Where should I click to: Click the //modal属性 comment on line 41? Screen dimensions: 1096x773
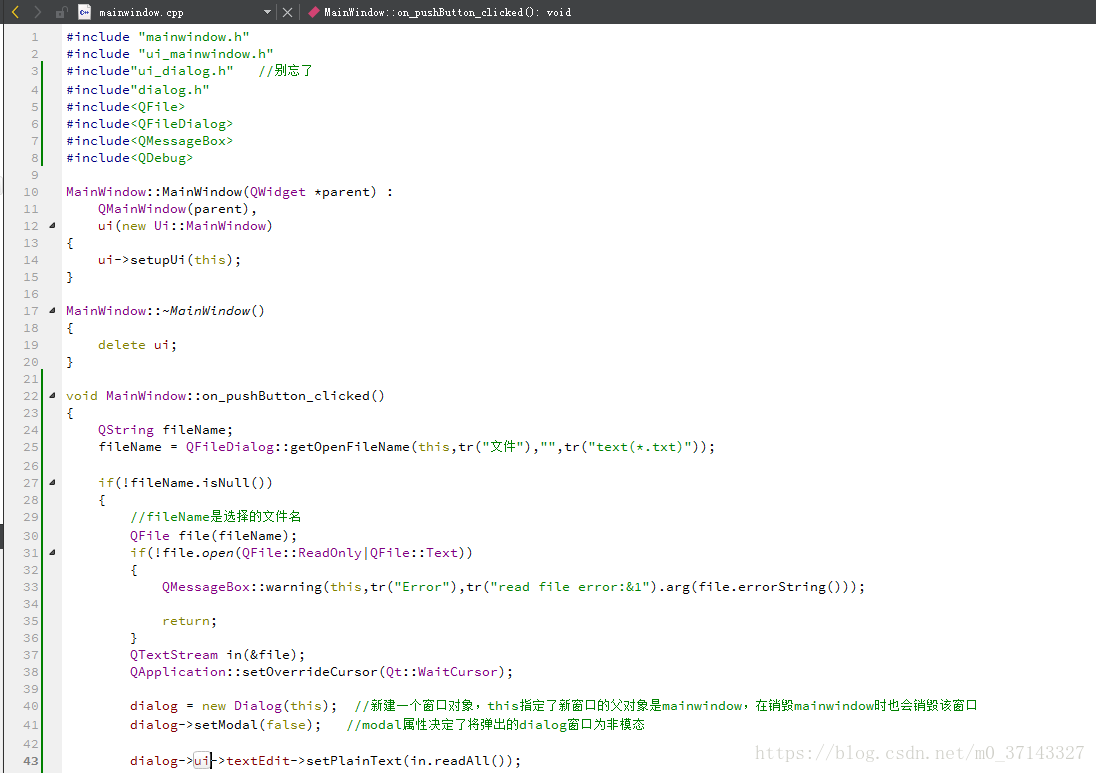tap(496, 725)
